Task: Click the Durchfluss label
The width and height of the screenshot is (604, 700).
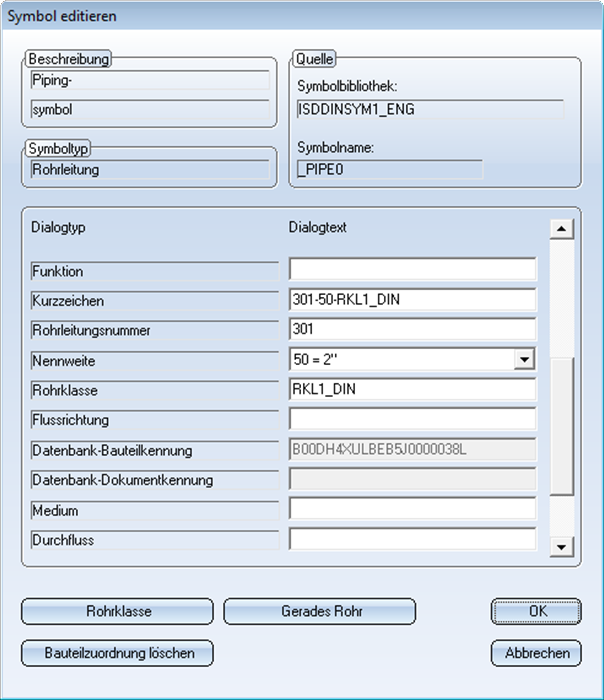Action: coord(155,540)
